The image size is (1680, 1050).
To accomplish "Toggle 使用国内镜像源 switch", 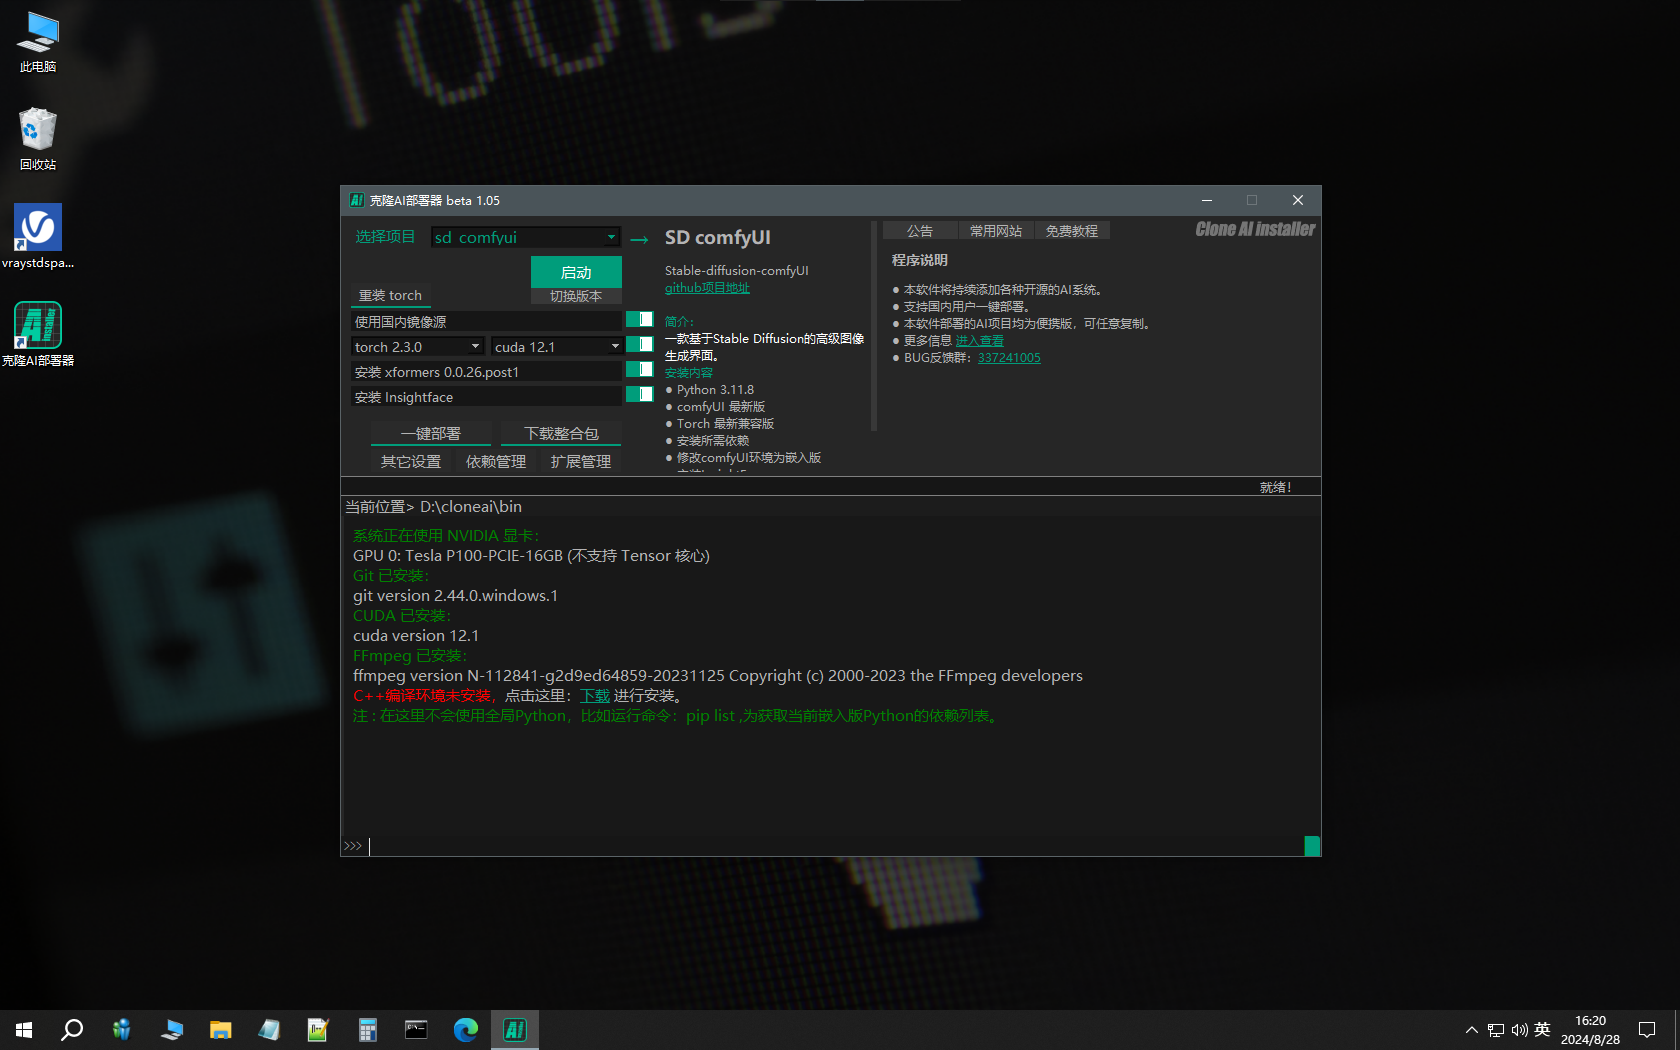I will coord(639,319).
